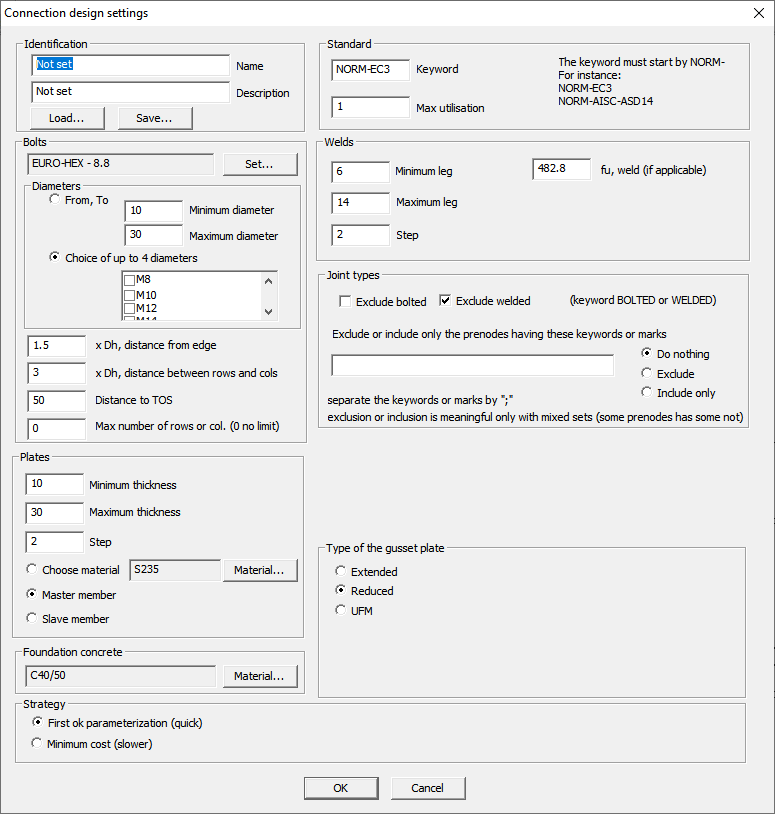Click the diameter list scroll up arrow

(x=268, y=281)
